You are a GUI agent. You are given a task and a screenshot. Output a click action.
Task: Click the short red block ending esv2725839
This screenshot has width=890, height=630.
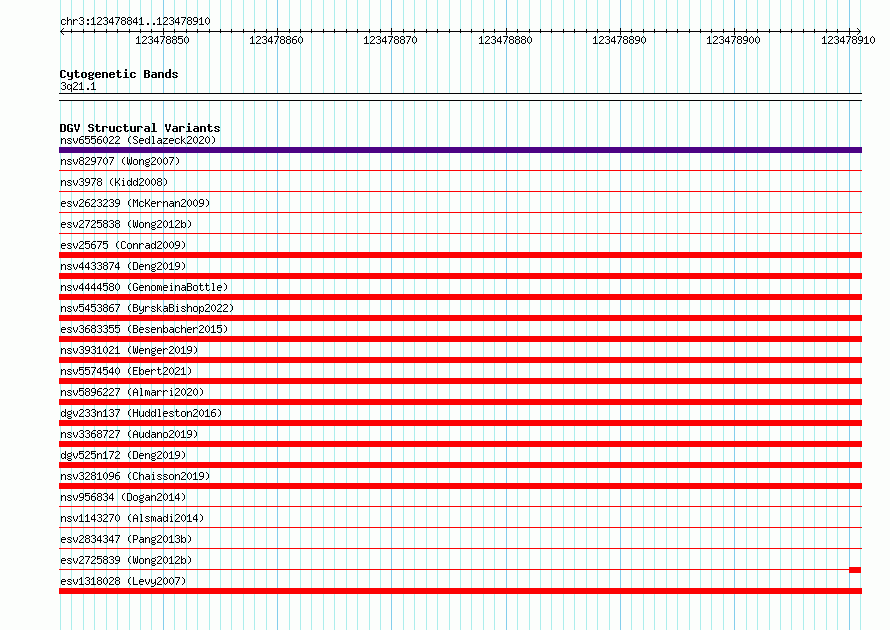pos(855,570)
